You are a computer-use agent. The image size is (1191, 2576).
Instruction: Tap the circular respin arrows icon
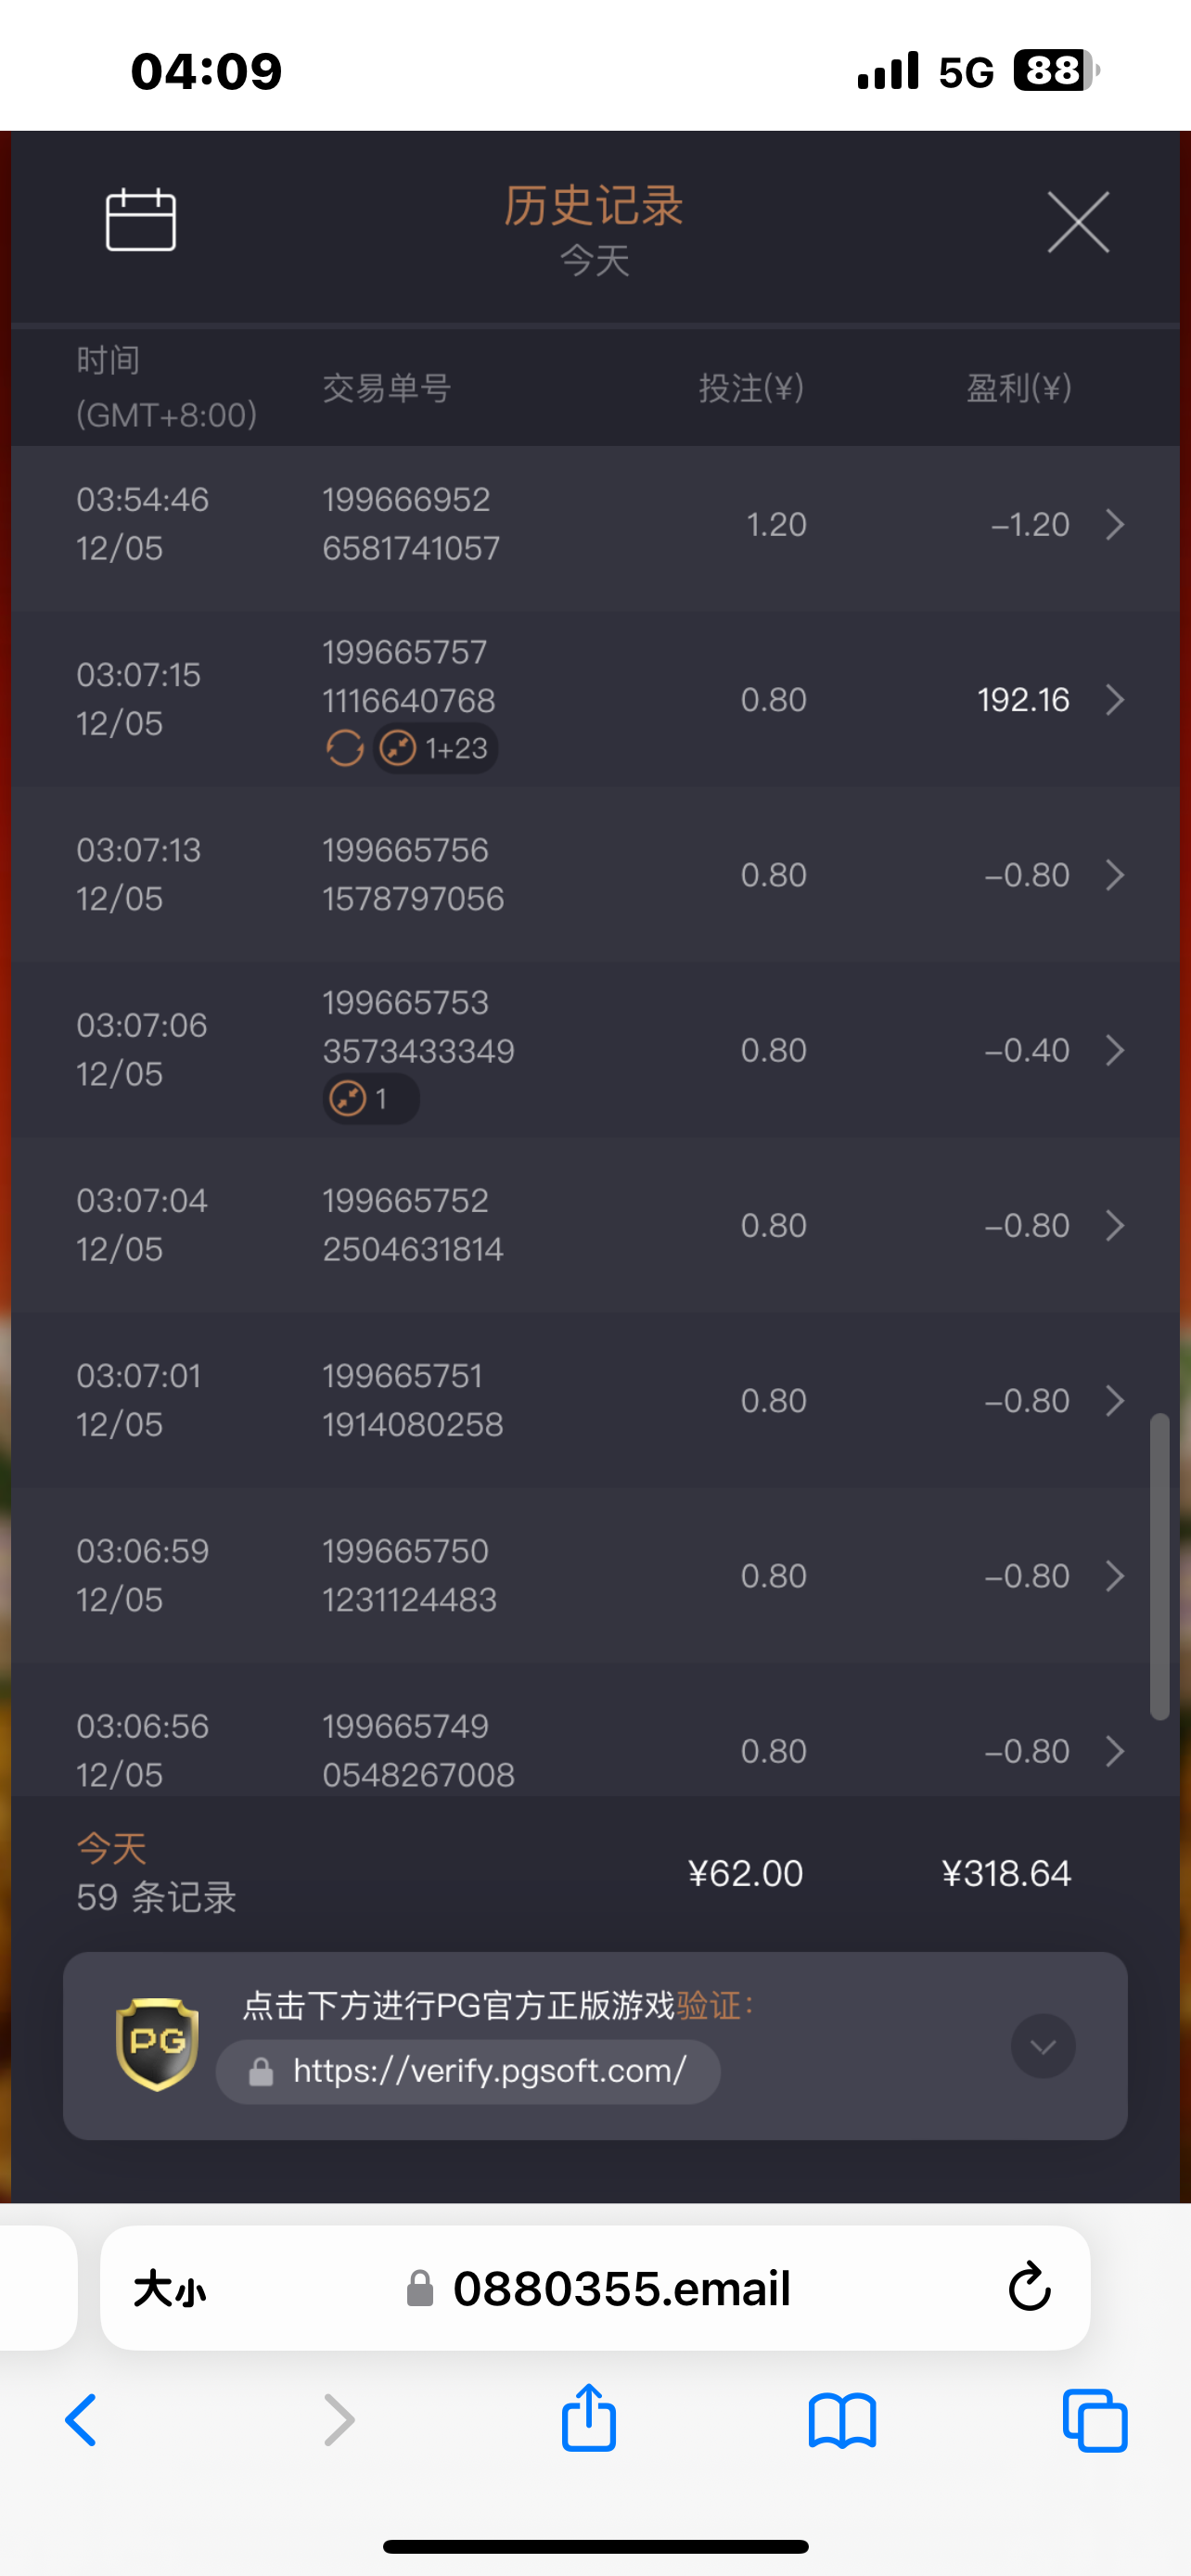pos(344,748)
